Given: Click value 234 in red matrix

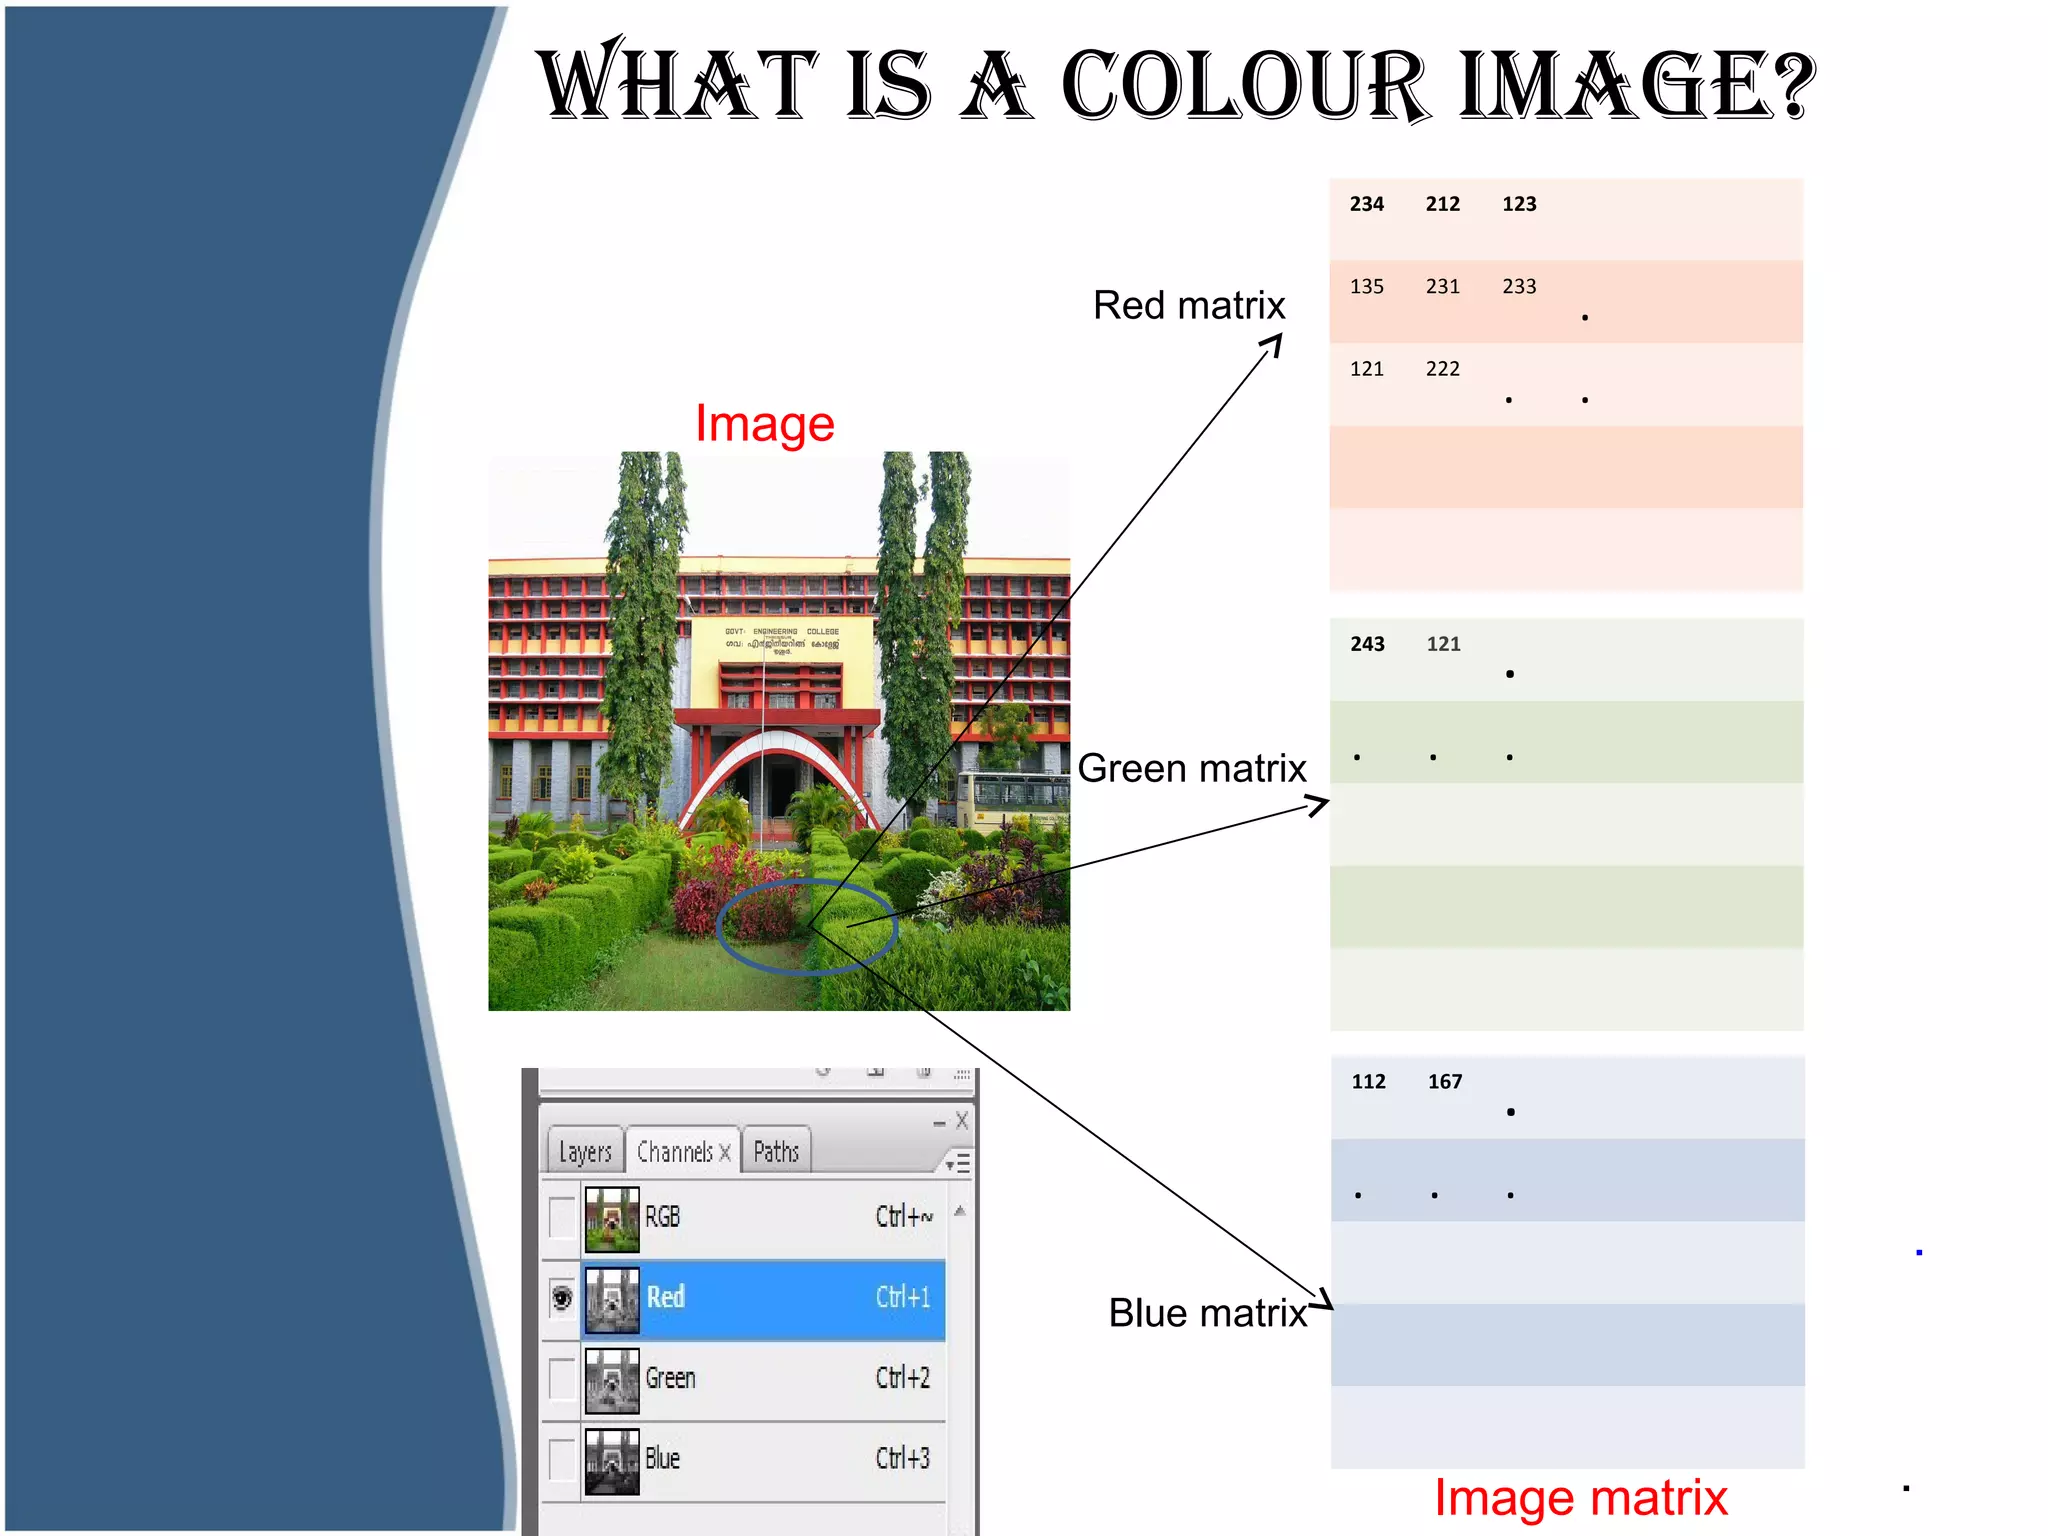Looking at the screenshot, I should tap(1367, 204).
